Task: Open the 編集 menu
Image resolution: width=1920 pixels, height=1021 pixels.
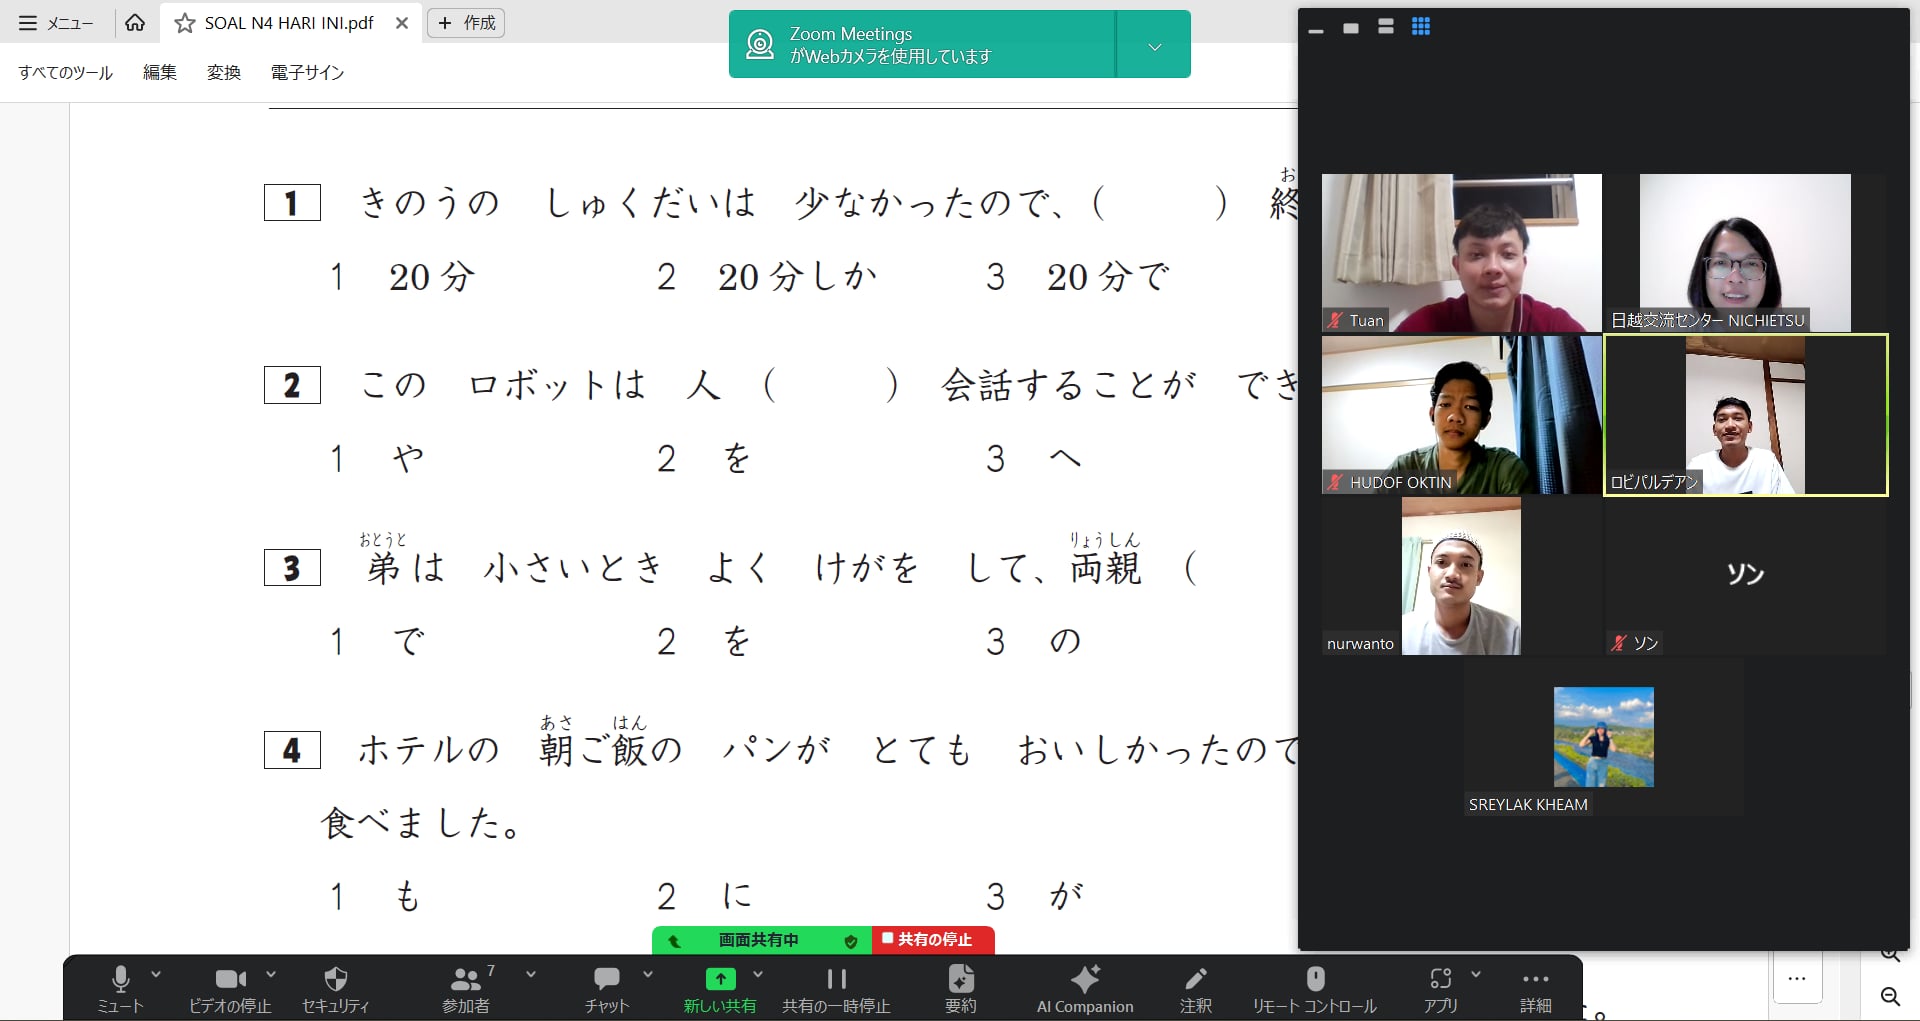Action: [159, 72]
